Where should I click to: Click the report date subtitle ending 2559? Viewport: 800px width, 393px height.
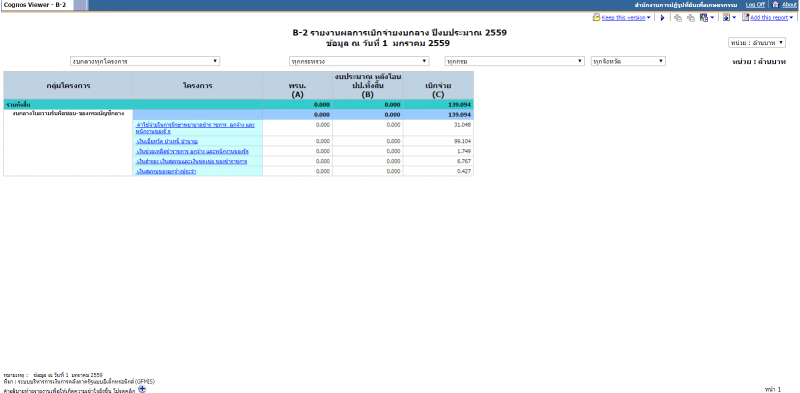point(387,43)
